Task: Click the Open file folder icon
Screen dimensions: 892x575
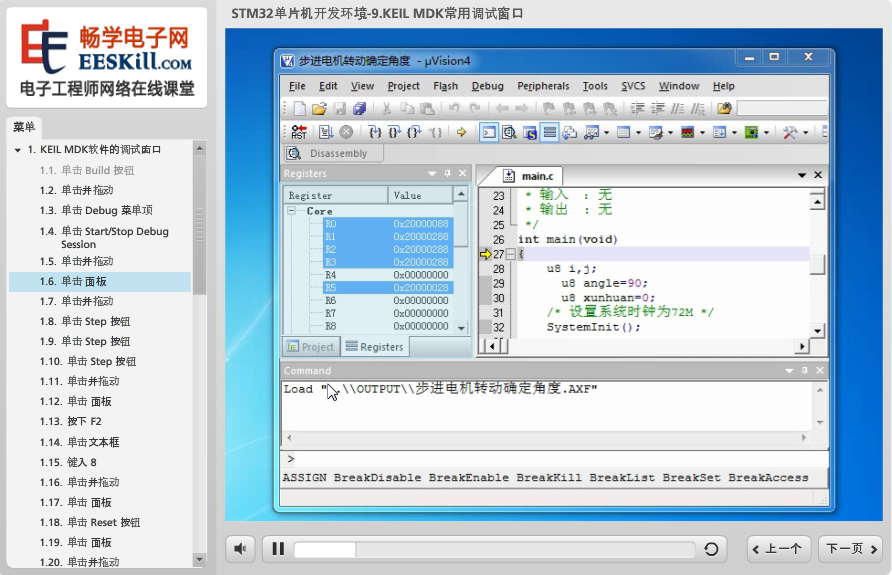Action: point(319,108)
